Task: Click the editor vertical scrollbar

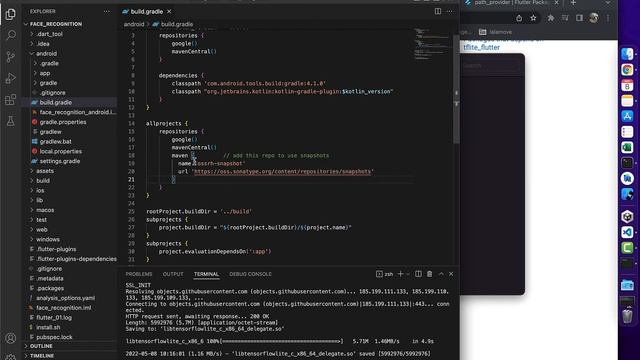Action: click(456, 90)
